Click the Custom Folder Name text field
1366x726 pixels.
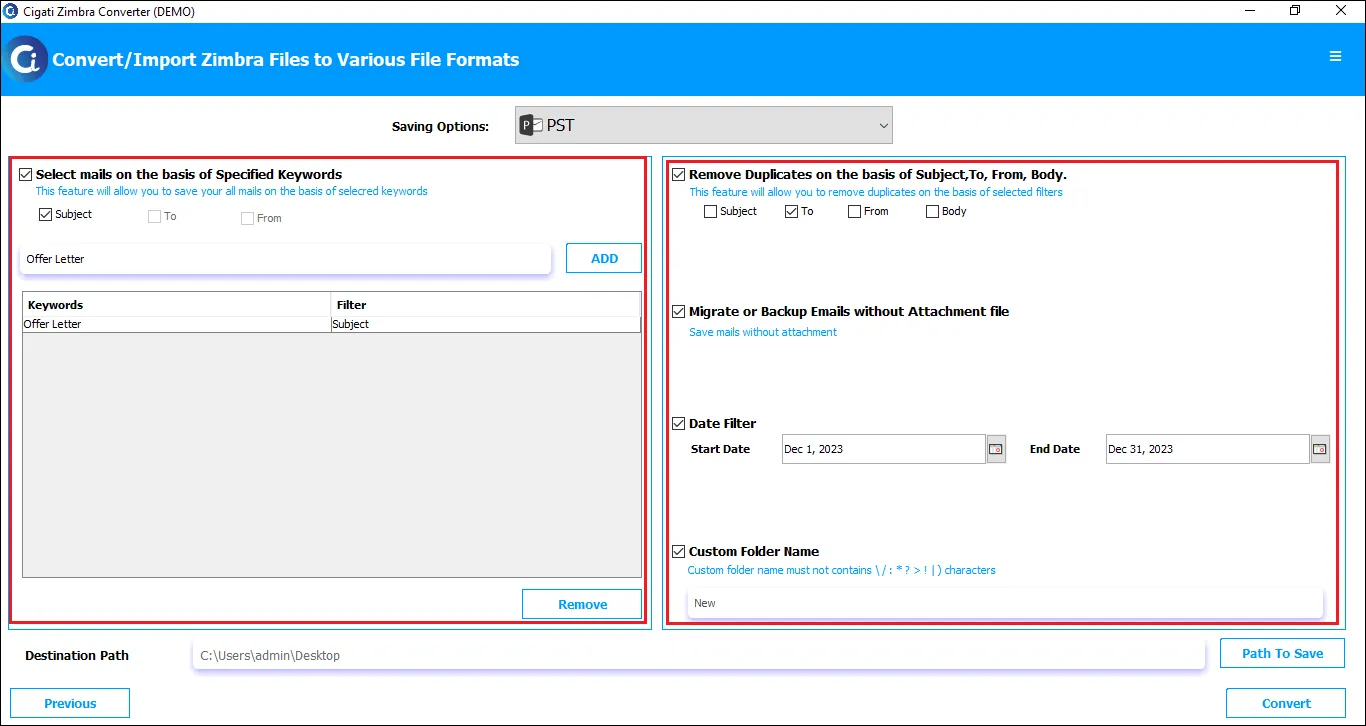[x=1005, y=603]
